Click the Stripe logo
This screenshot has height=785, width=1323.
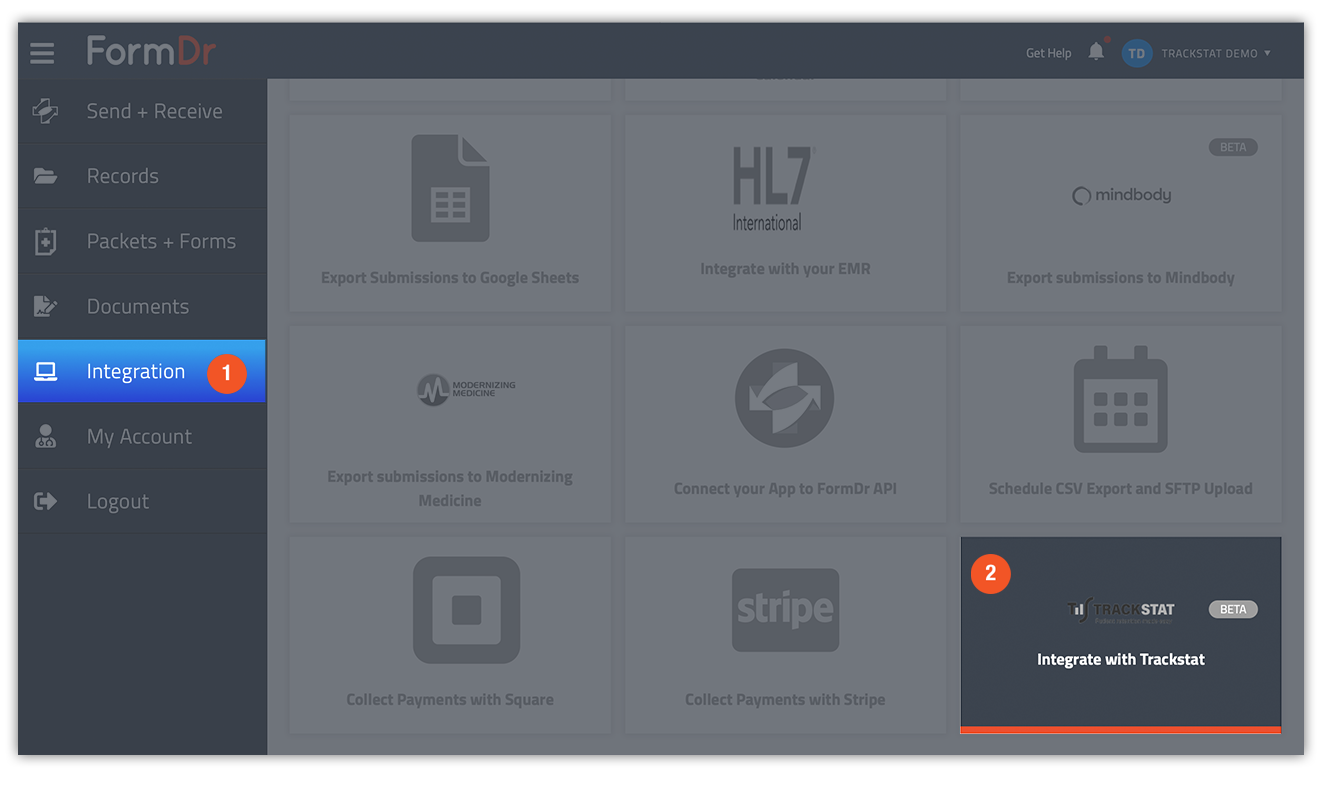(785, 609)
